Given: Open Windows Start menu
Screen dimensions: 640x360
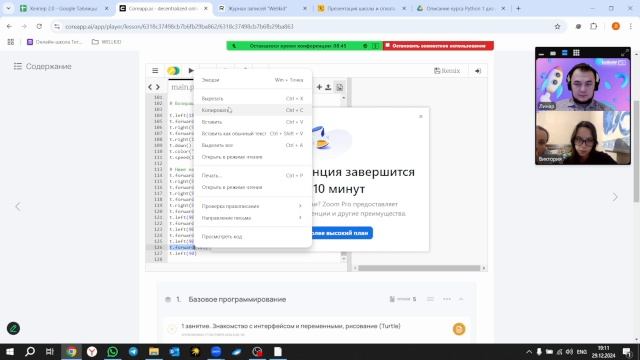Looking at the screenshot, I should (10, 351).
